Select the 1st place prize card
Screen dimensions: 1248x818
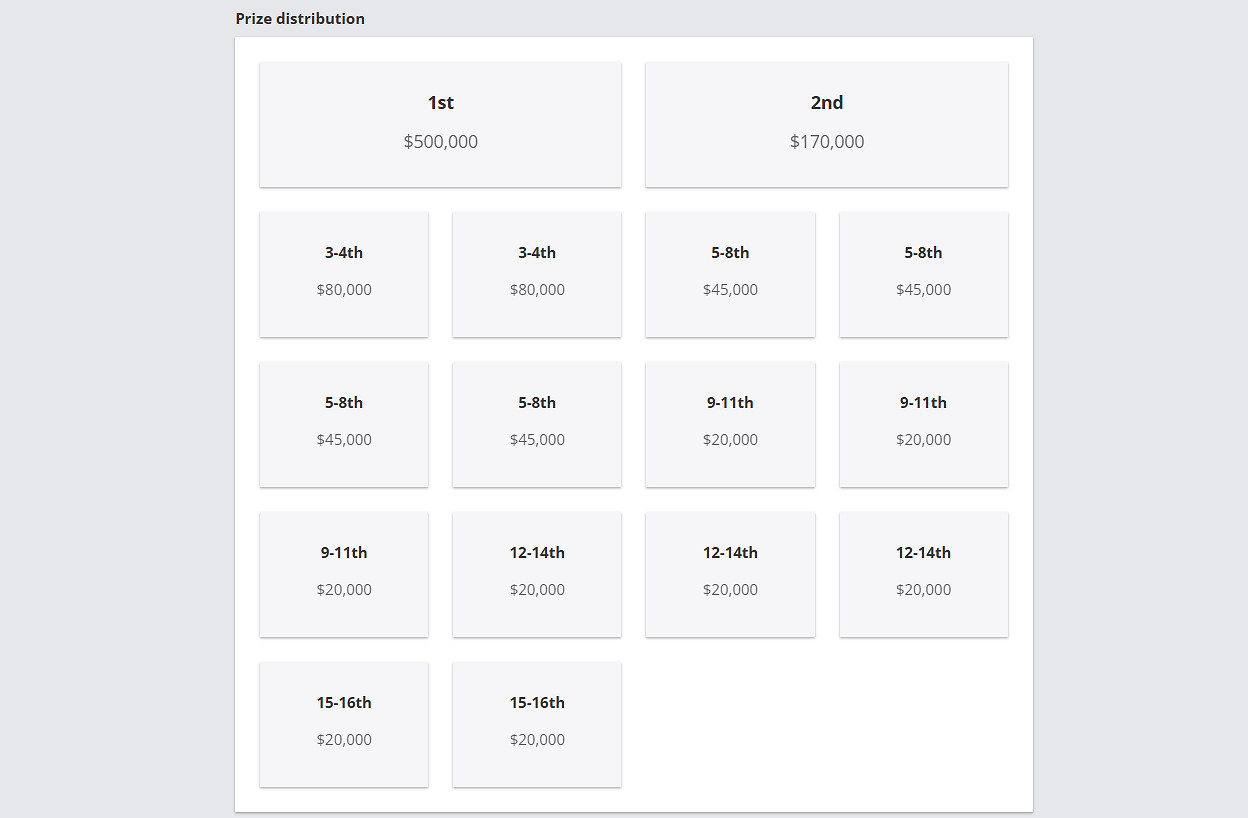pyautogui.click(x=440, y=124)
